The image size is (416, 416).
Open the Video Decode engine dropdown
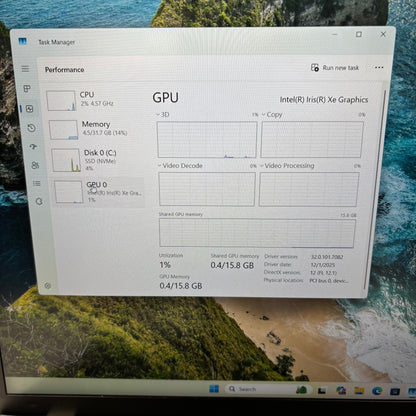coord(180,166)
